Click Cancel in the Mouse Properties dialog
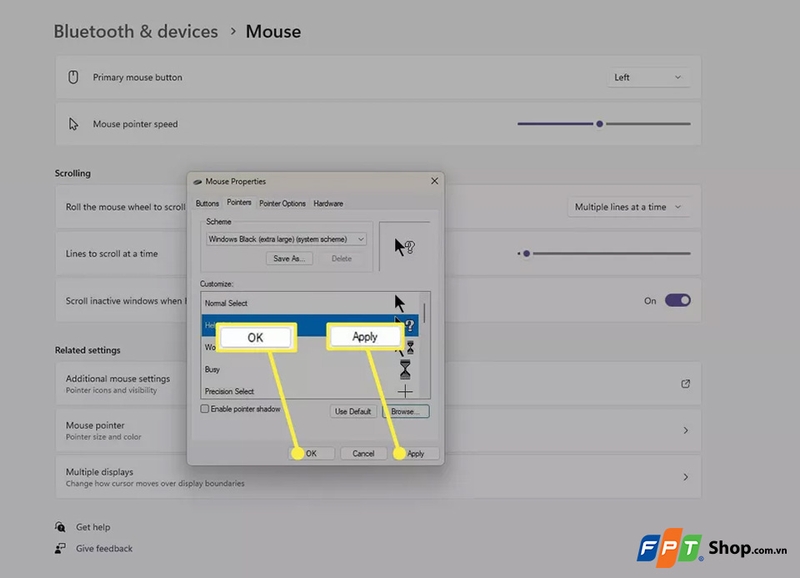 (363, 454)
